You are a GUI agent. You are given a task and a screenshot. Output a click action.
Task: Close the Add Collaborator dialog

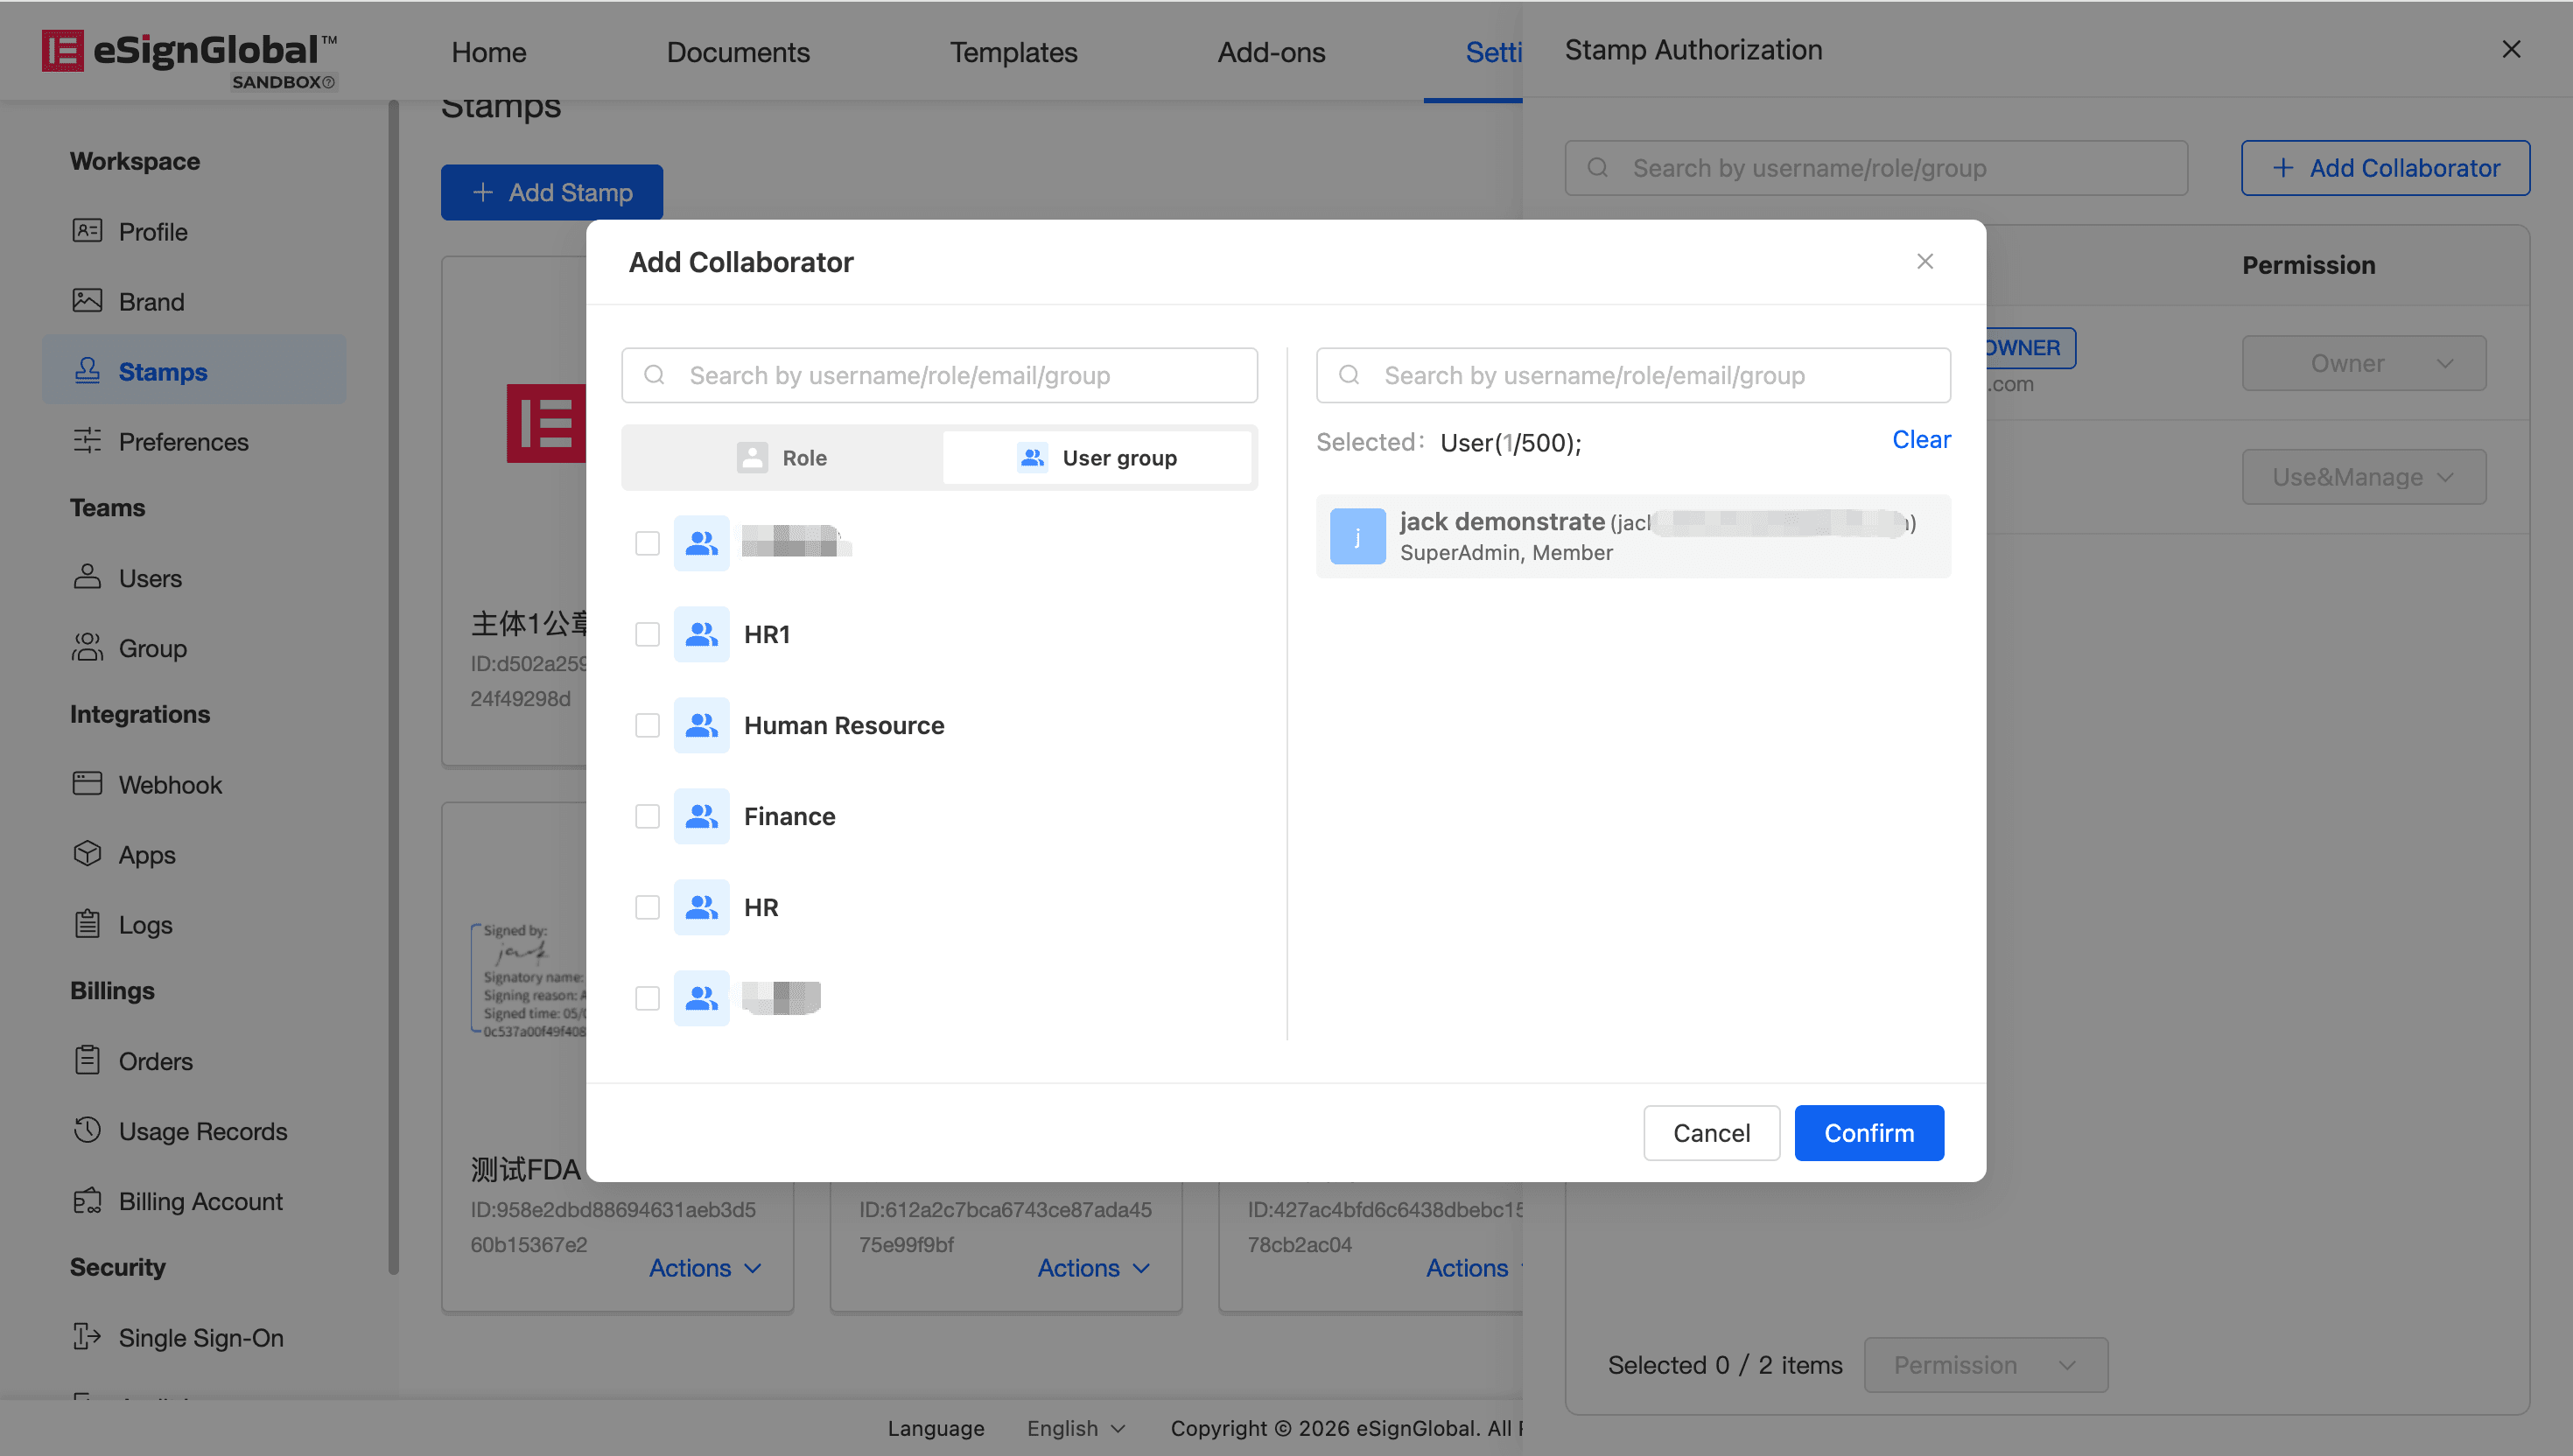click(1924, 261)
